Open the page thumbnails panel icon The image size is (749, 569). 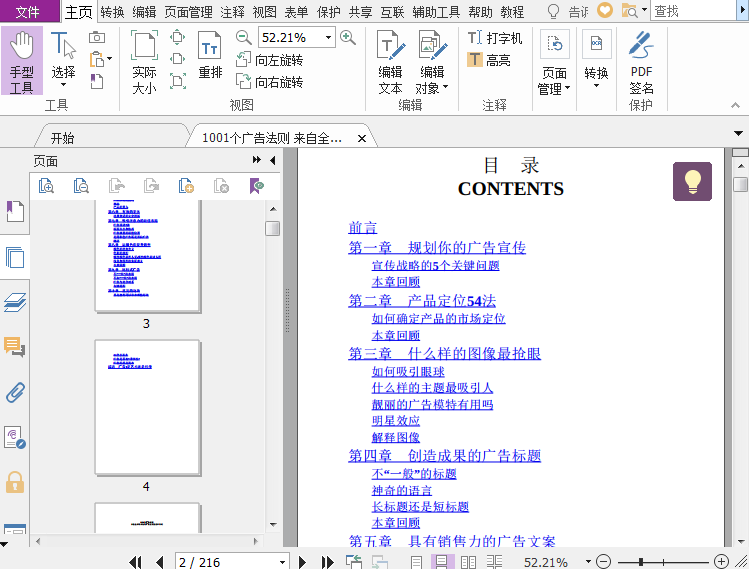tap(15, 257)
